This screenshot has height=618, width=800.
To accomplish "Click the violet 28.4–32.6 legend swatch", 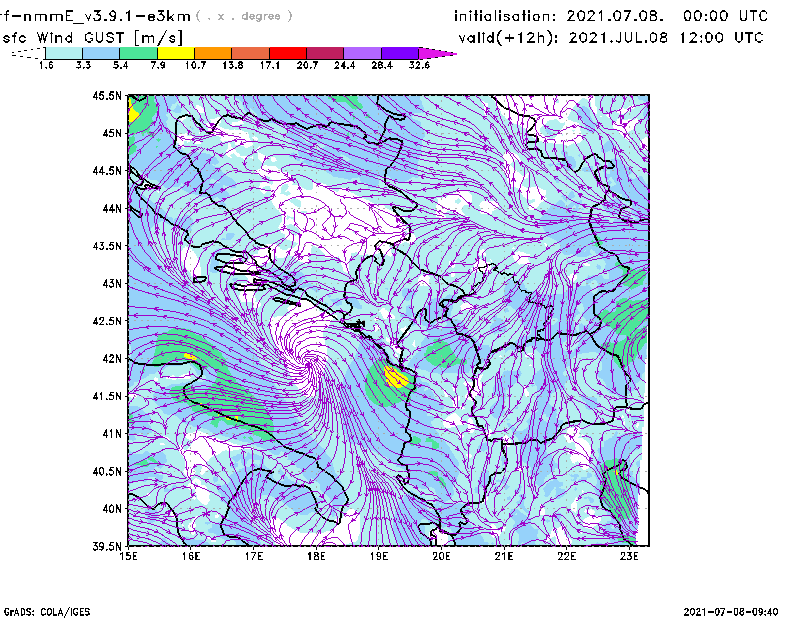I will pos(400,53).
